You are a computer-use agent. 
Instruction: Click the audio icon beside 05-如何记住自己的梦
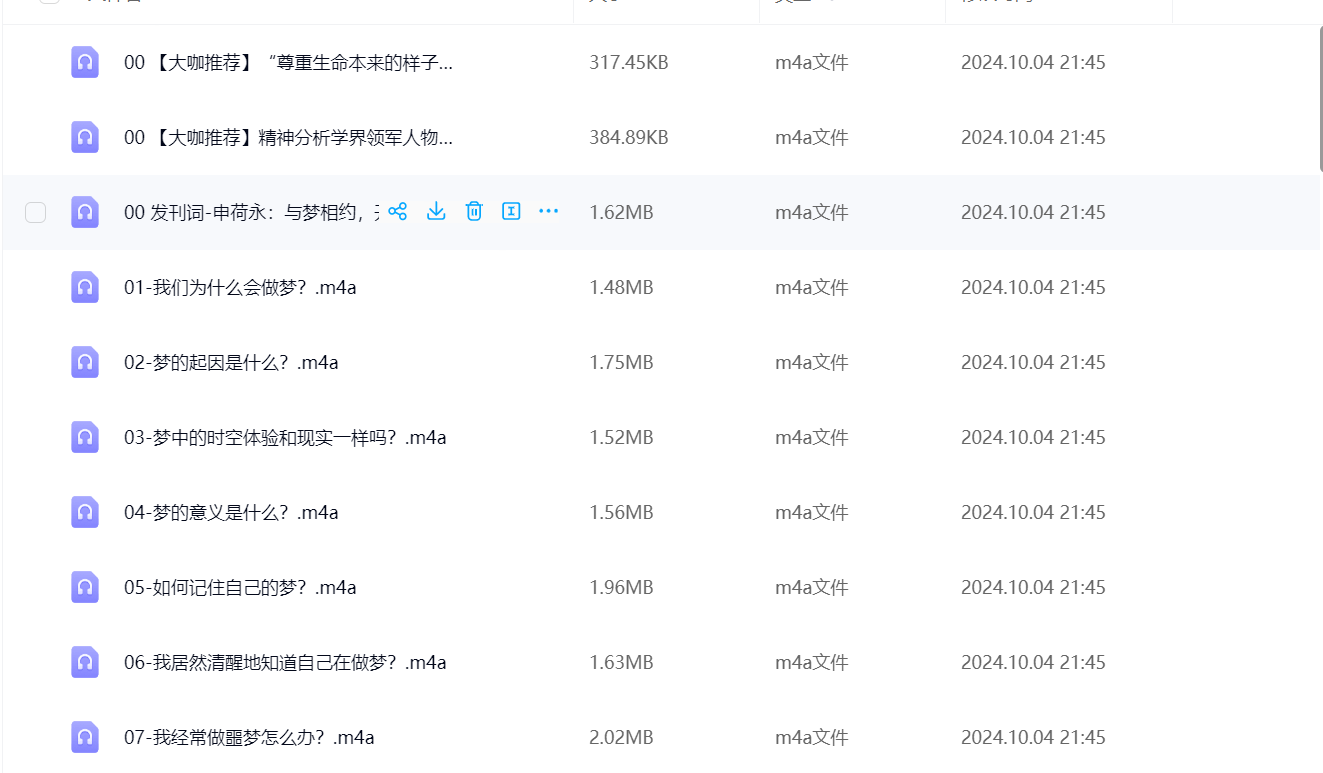point(85,587)
